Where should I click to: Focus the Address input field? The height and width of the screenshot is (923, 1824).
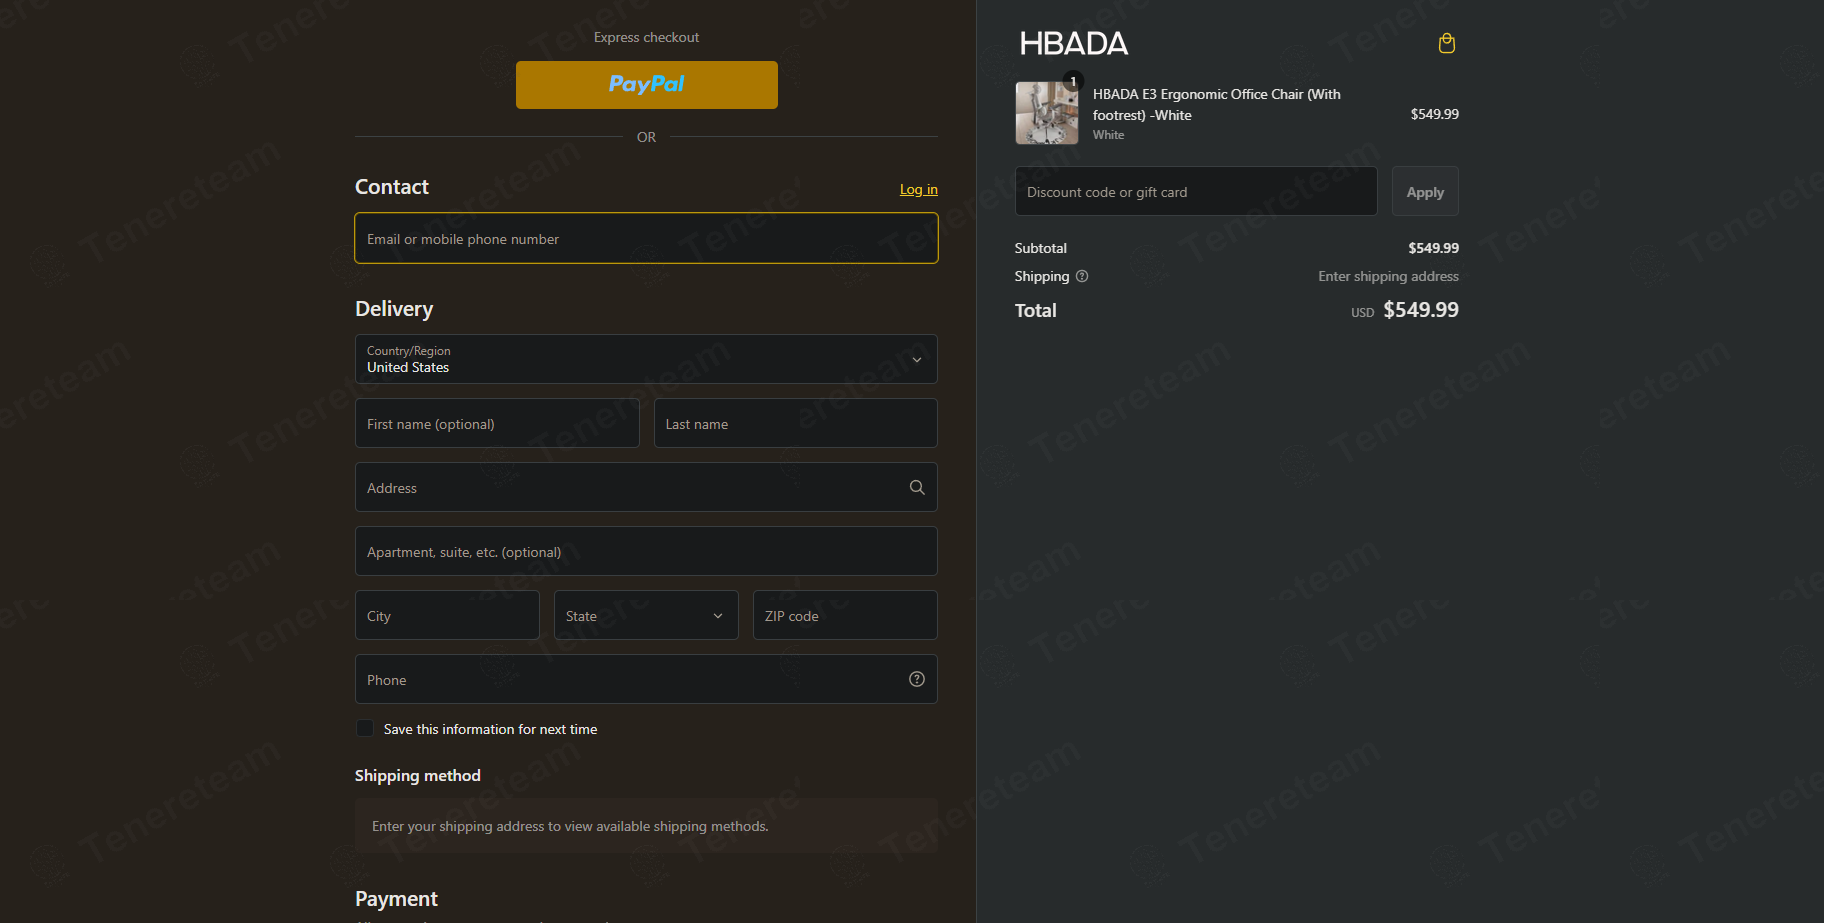(x=646, y=487)
